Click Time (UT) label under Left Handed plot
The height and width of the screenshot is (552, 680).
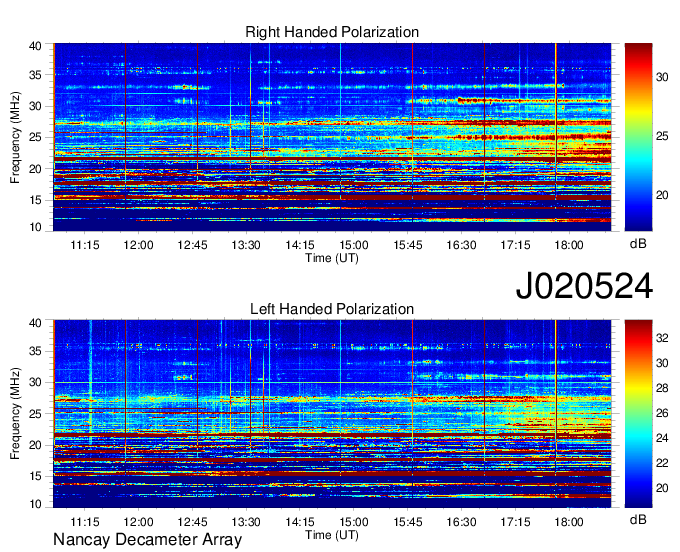click(332, 535)
